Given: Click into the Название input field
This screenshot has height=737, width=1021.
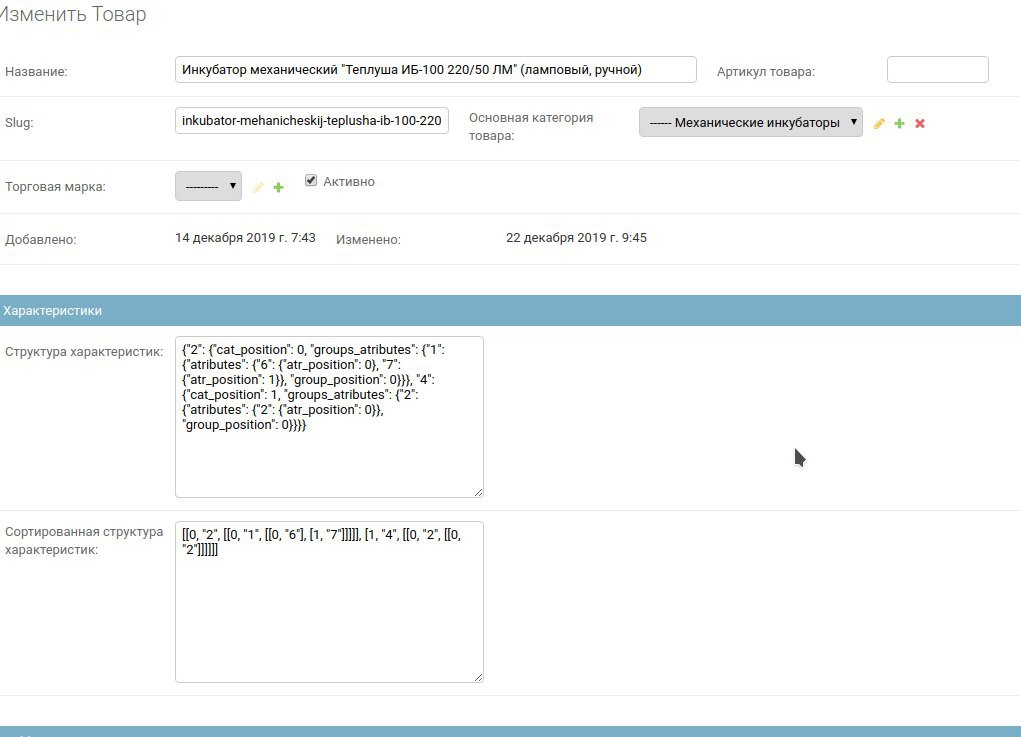Looking at the screenshot, I should pyautogui.click(x=436, y=70).
